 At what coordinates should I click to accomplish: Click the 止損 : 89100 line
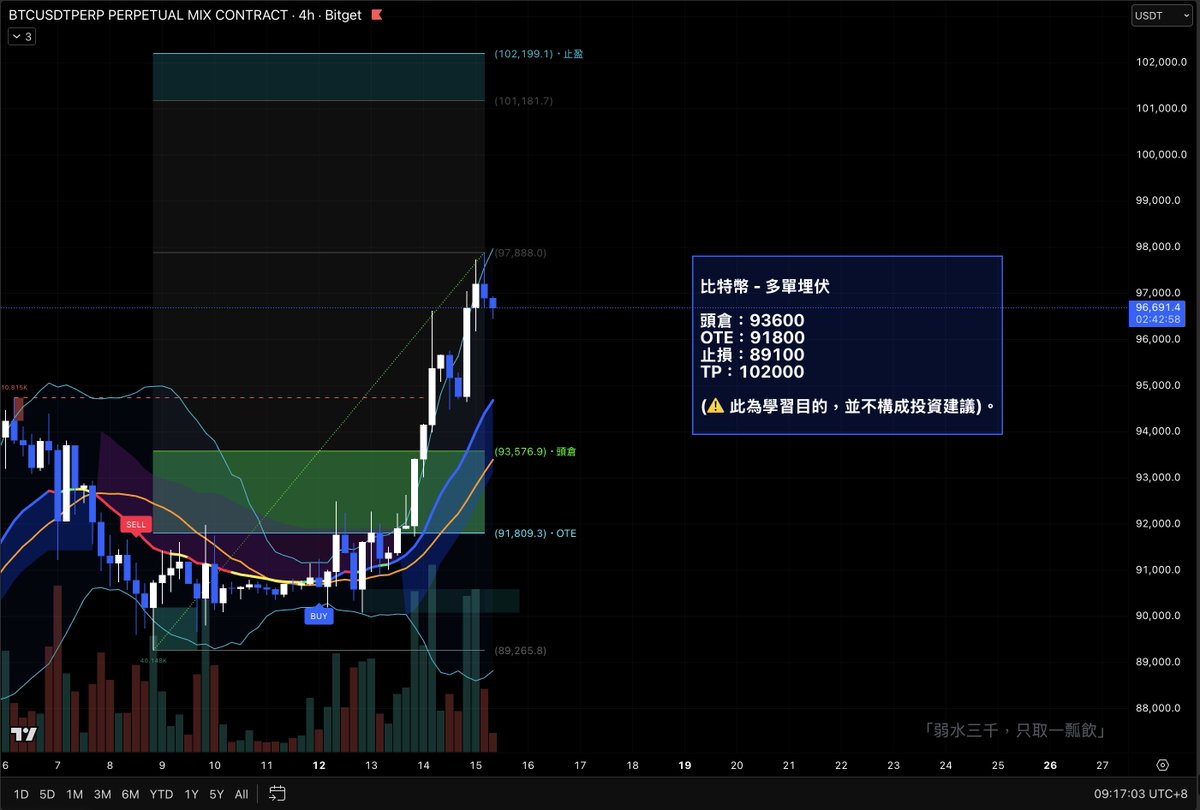pyautogui.click(x=752, y=354)
